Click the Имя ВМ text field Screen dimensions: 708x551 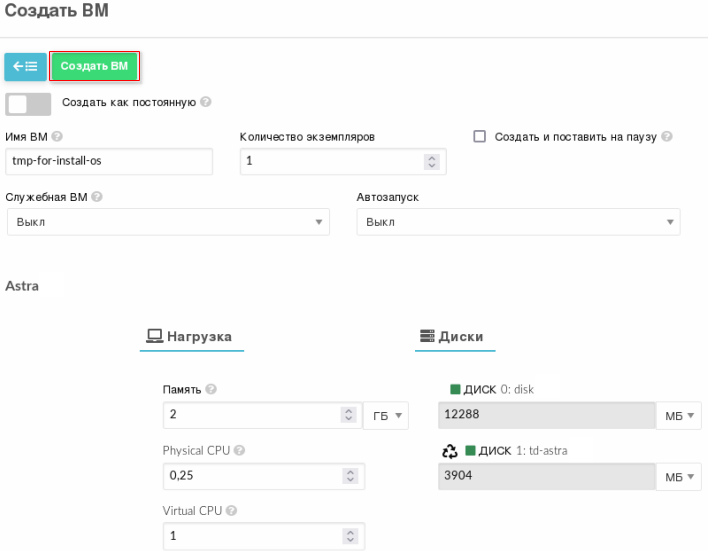click(109, 161)
